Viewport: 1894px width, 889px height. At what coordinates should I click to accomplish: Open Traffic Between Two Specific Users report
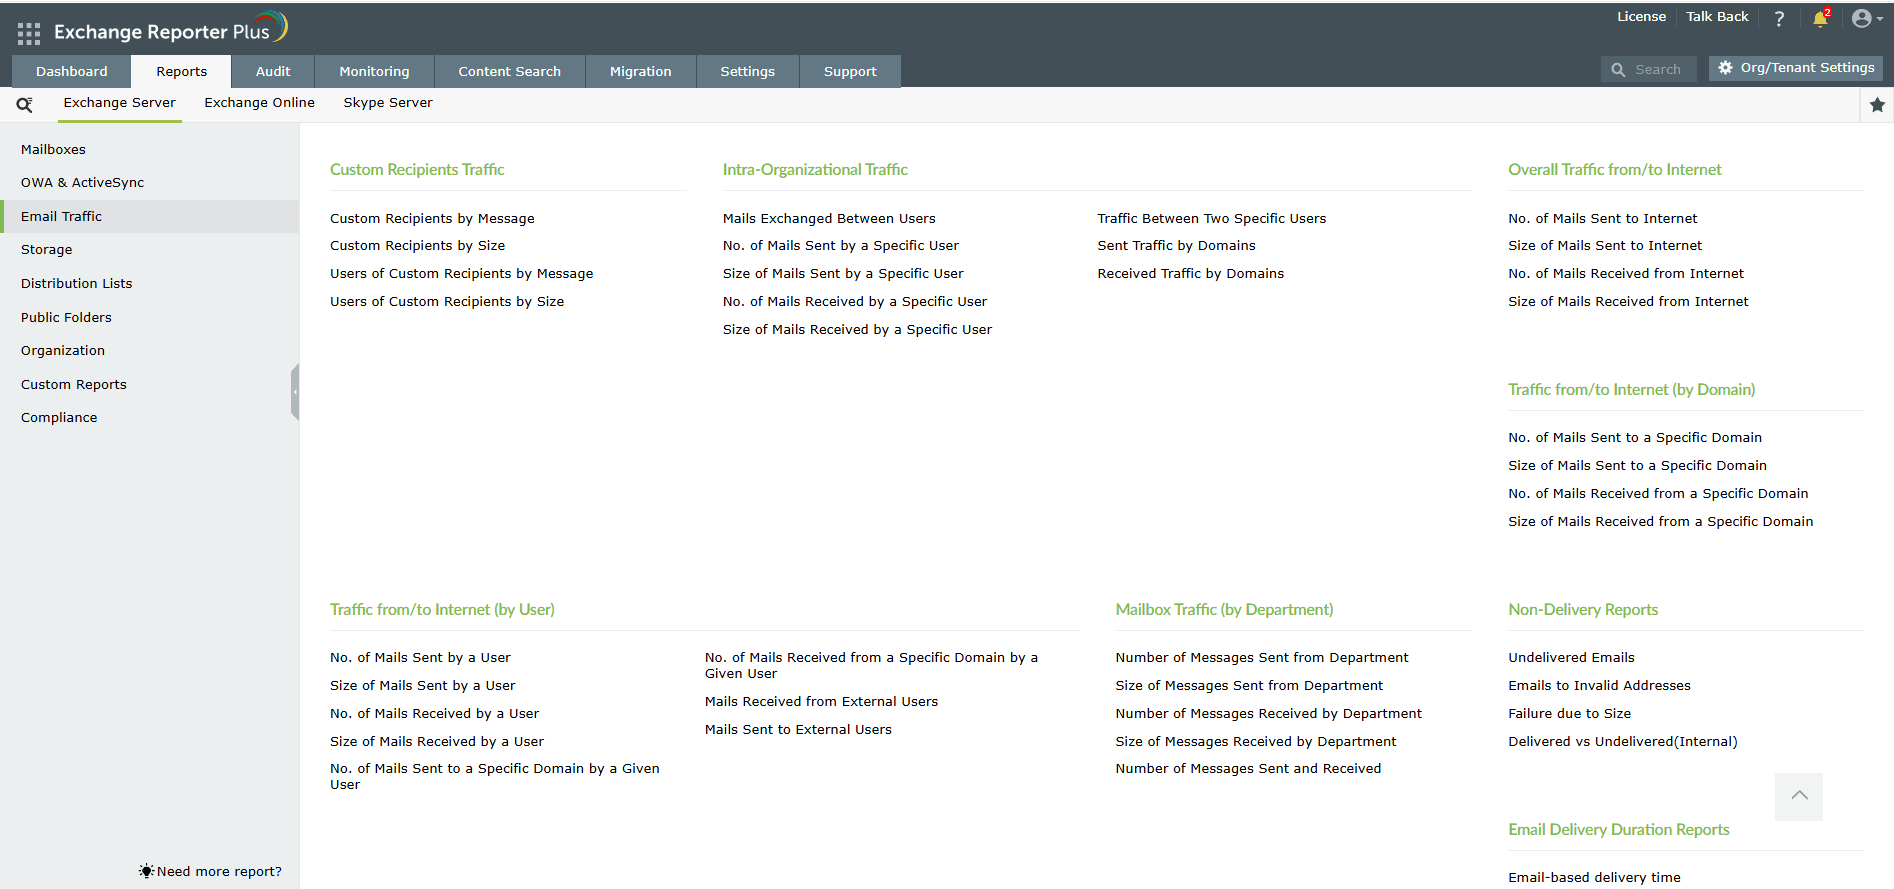click(x=1212, y=219)
